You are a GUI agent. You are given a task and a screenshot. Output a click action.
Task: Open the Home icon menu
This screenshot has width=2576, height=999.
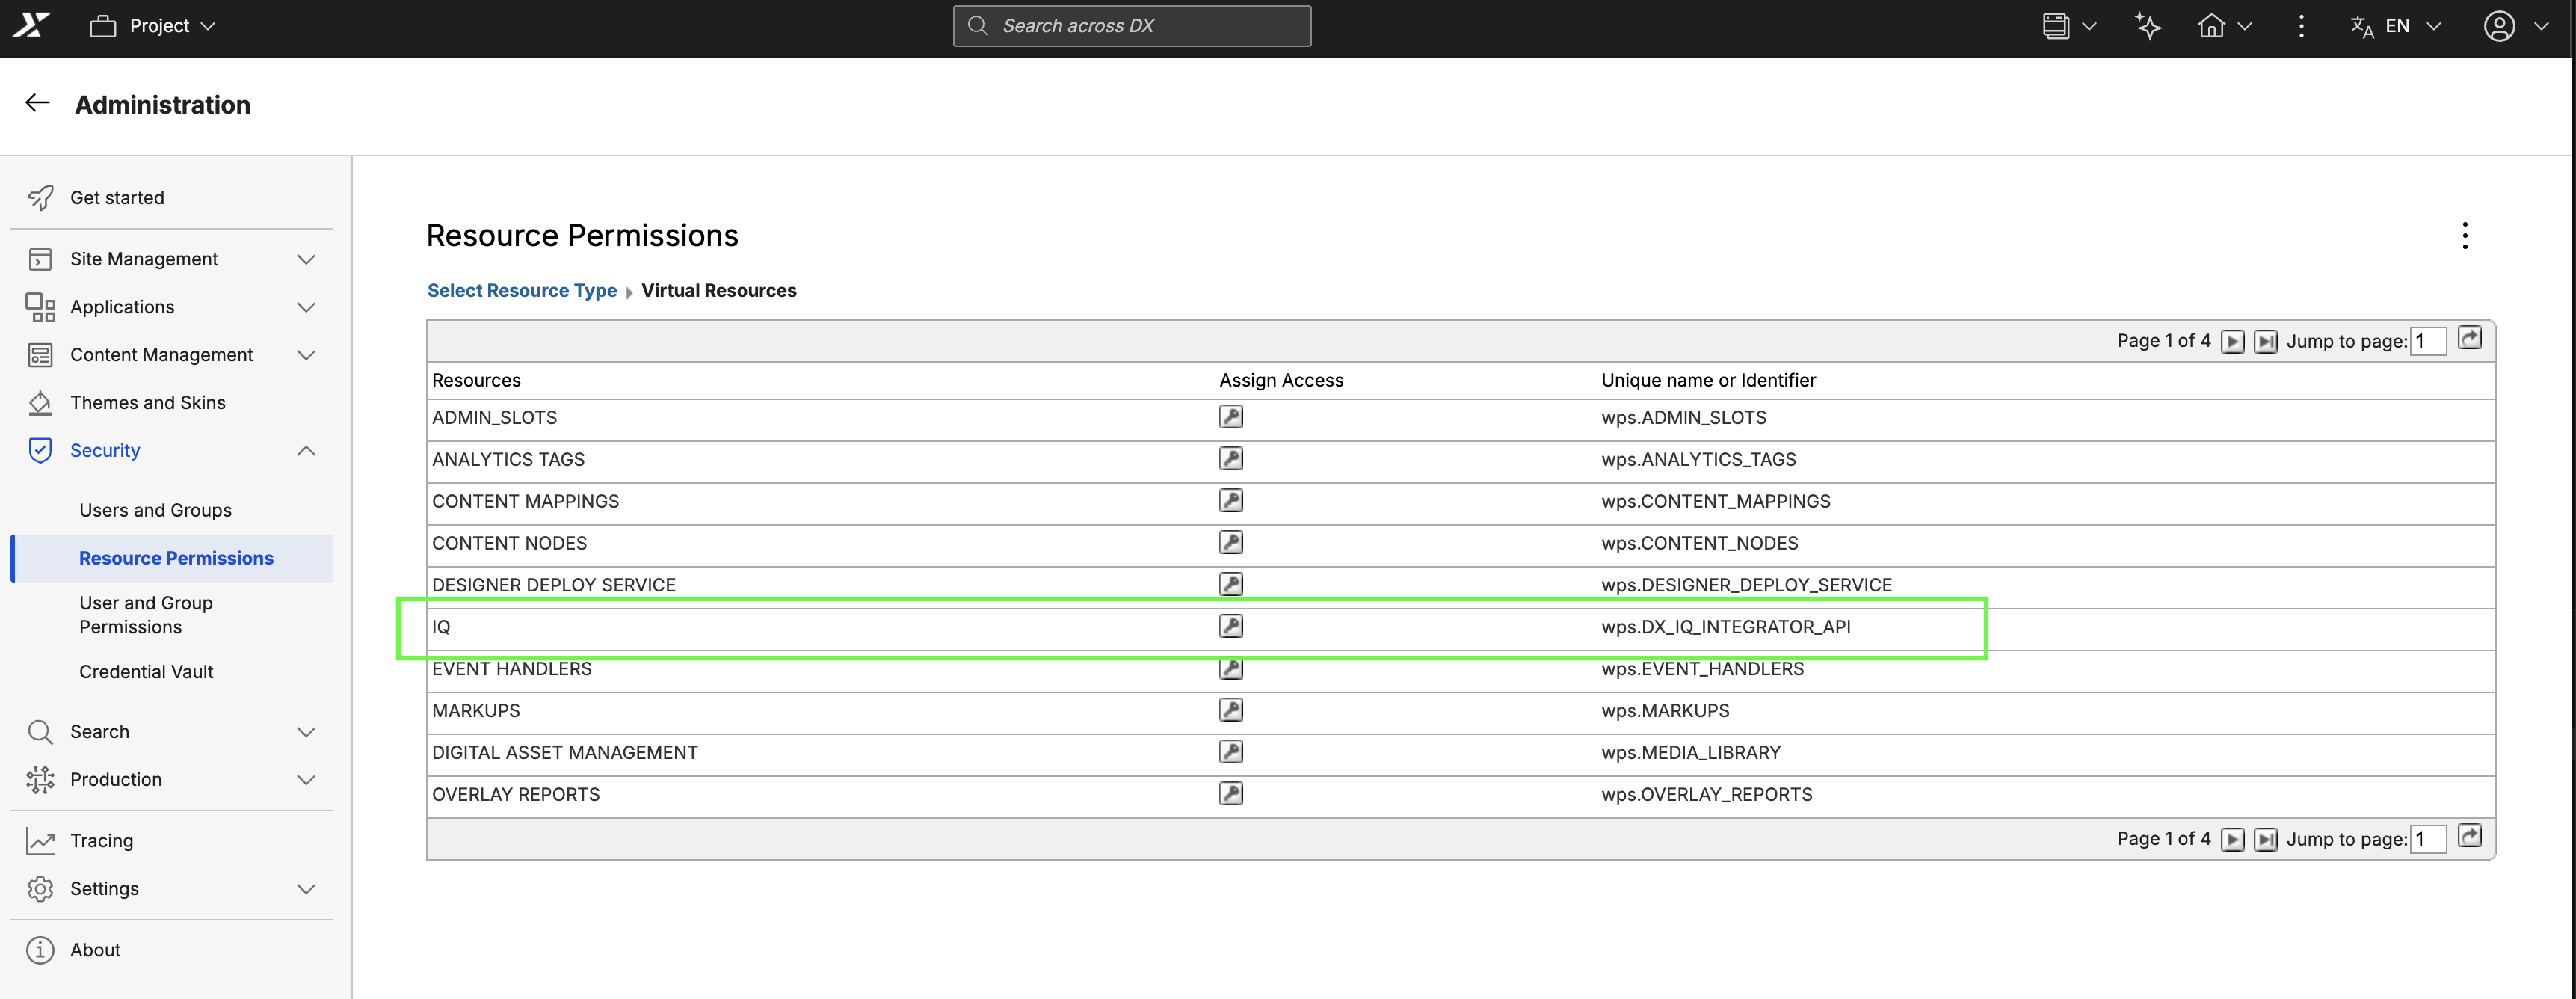(2211, 26)
